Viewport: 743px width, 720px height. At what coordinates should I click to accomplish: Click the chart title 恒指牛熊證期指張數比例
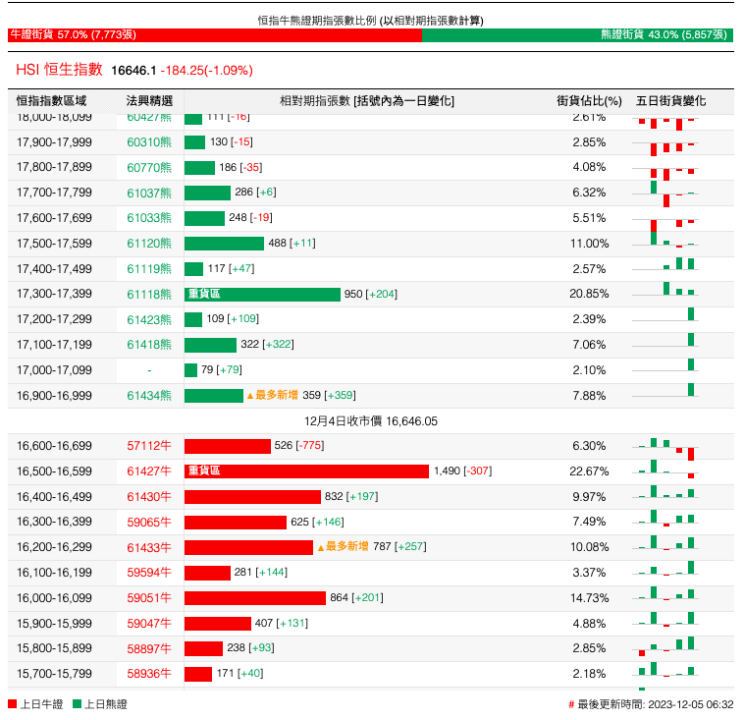[x=371, y=21]
